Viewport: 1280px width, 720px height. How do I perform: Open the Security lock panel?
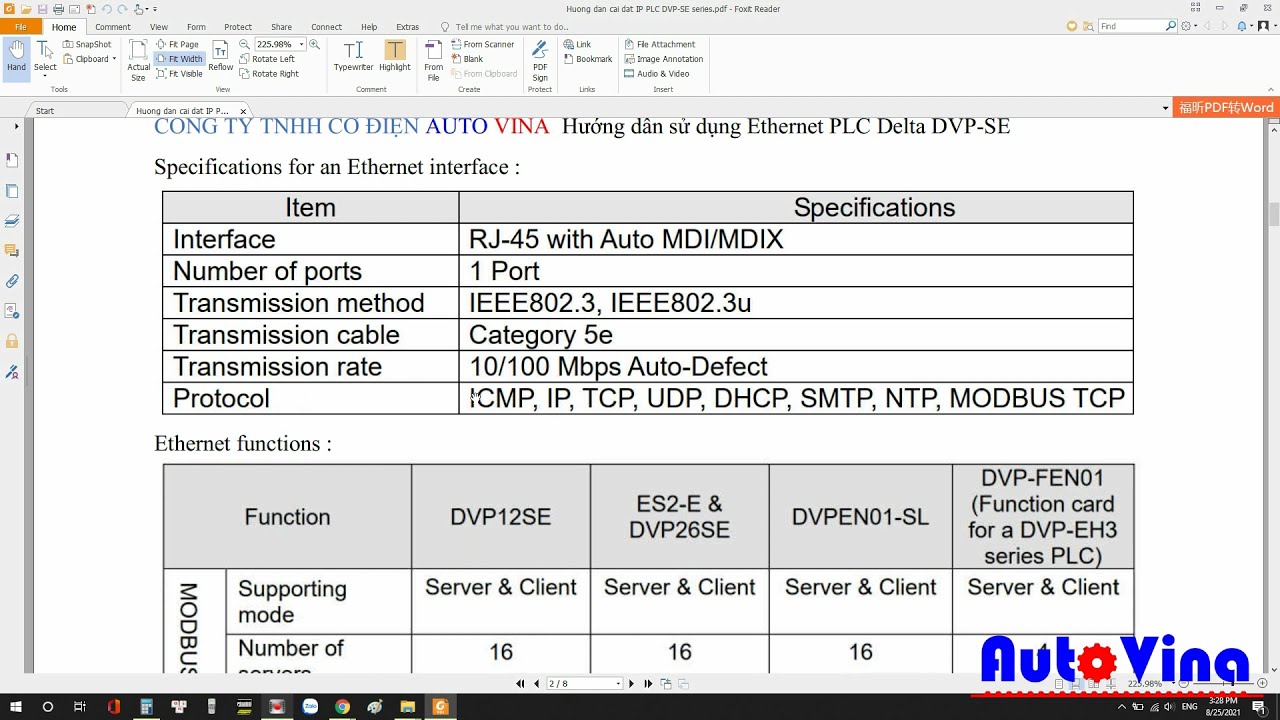(12, 341)
